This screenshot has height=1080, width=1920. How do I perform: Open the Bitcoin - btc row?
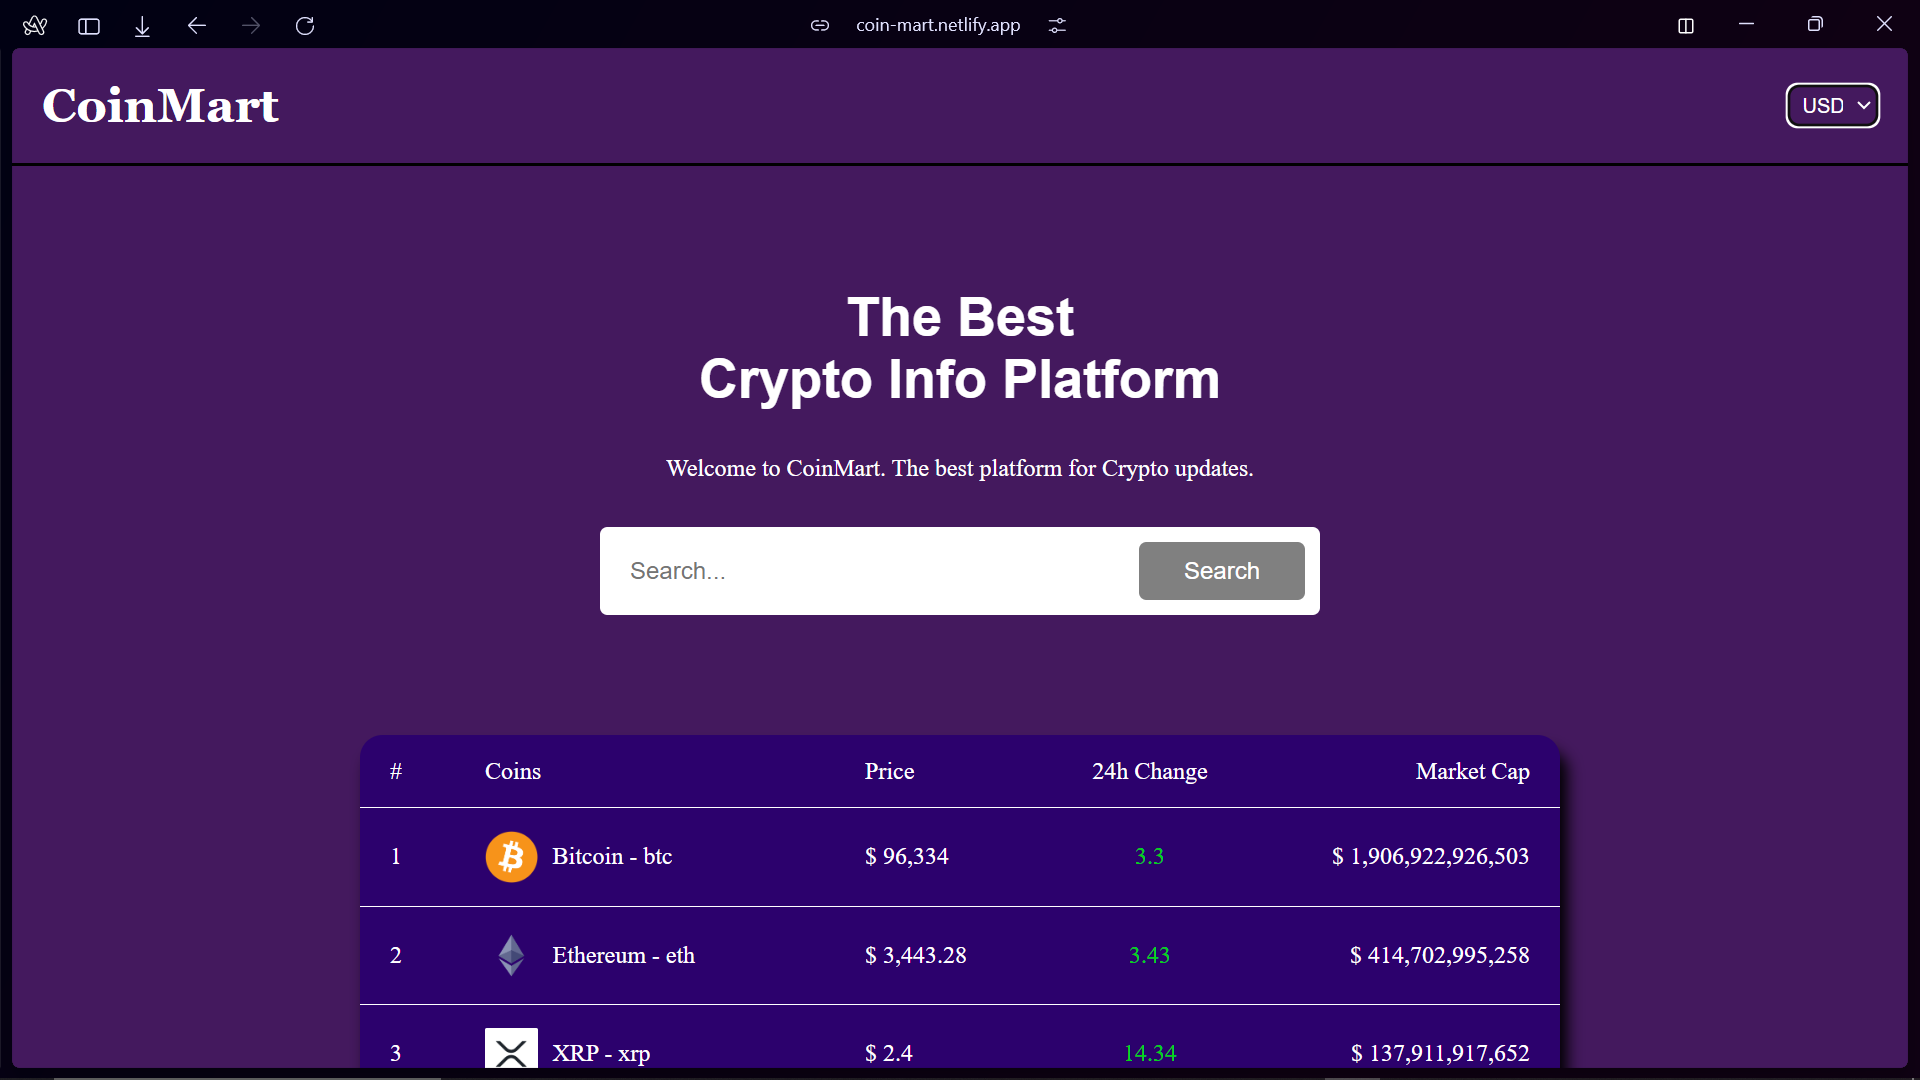[x=960, y=857]
